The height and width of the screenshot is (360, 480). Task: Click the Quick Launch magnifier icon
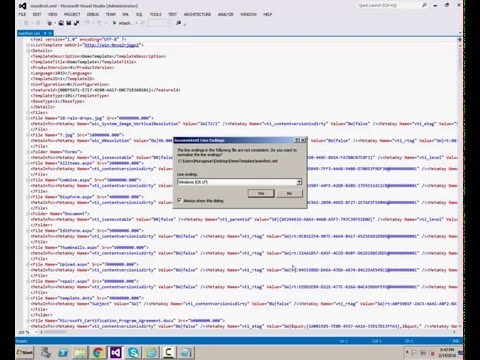(x=424, y=5)
